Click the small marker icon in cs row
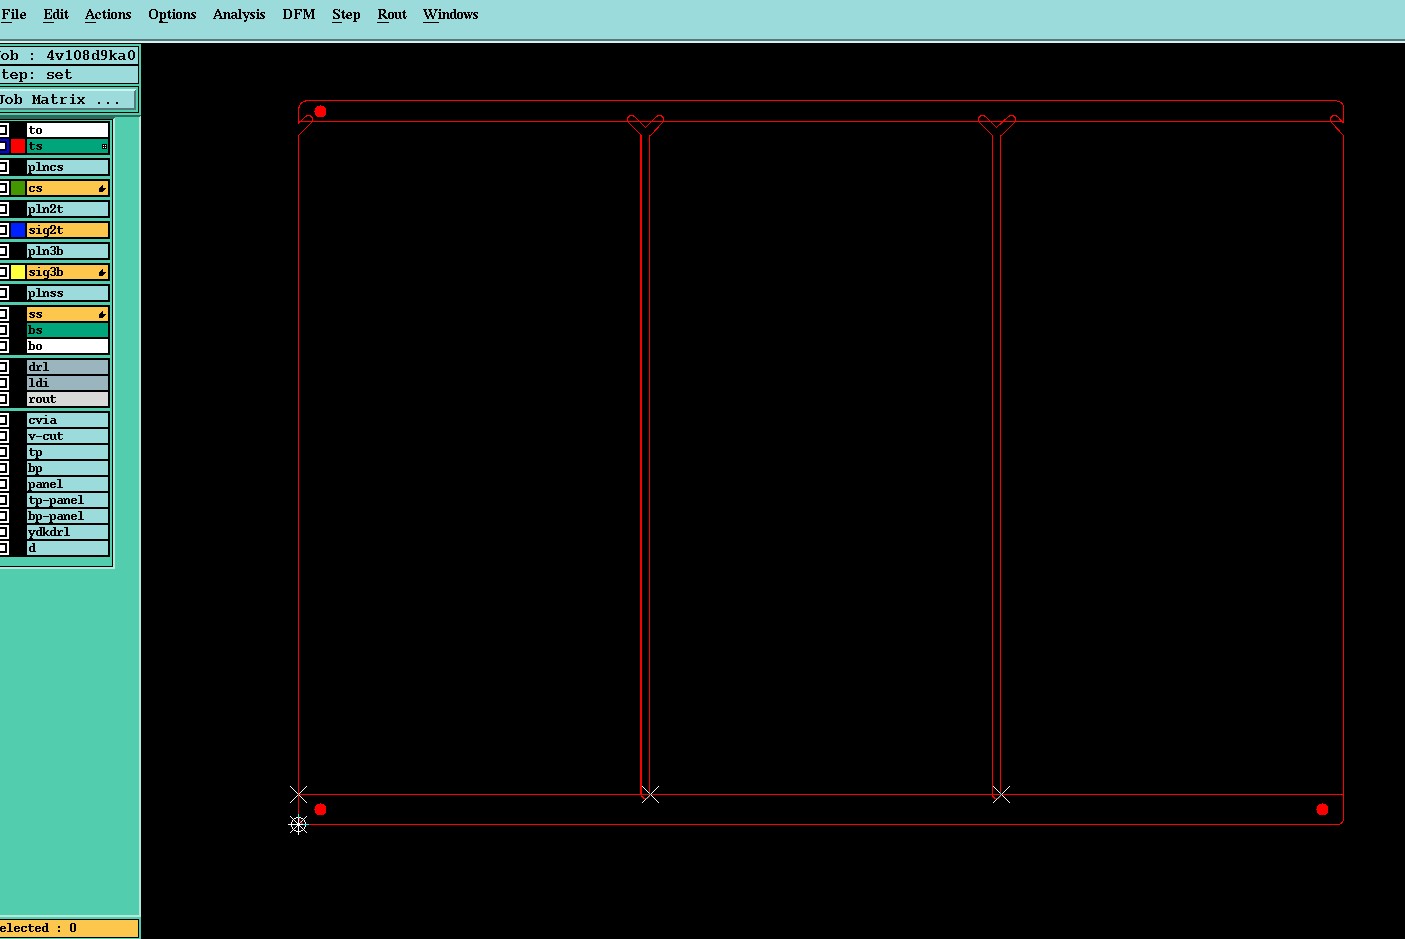Screen dimensions: 1405x939 tap(102, 188)
